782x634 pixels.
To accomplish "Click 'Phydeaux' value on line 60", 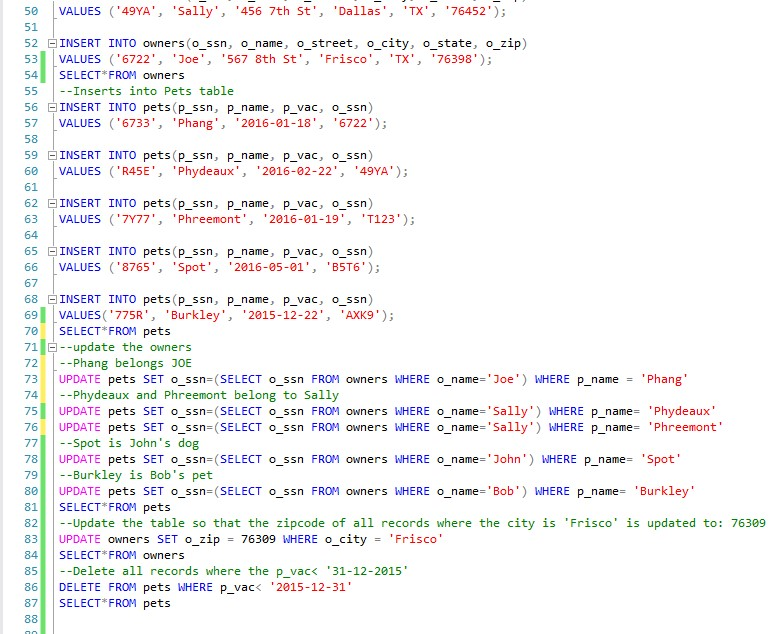I will pyautogui.click(x=206, y=171).
